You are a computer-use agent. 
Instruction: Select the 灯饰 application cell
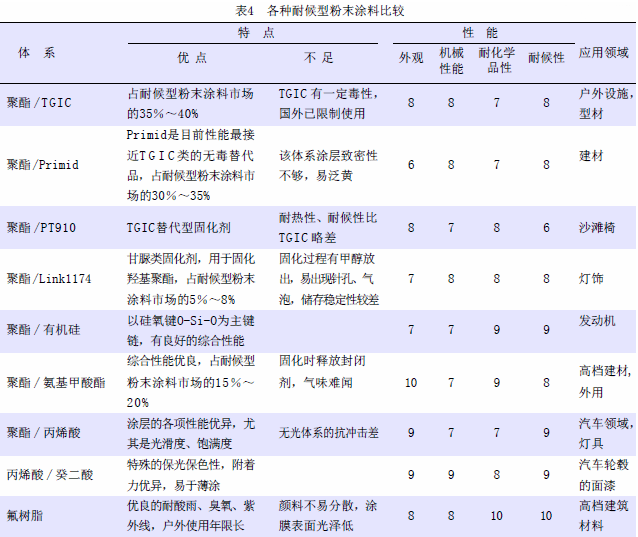coord(592,279)
